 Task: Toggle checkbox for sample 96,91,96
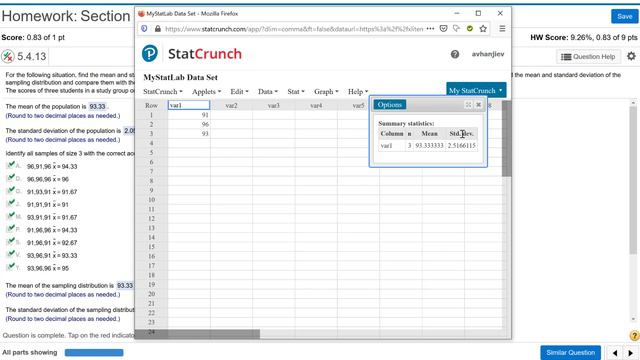point(11,165)
